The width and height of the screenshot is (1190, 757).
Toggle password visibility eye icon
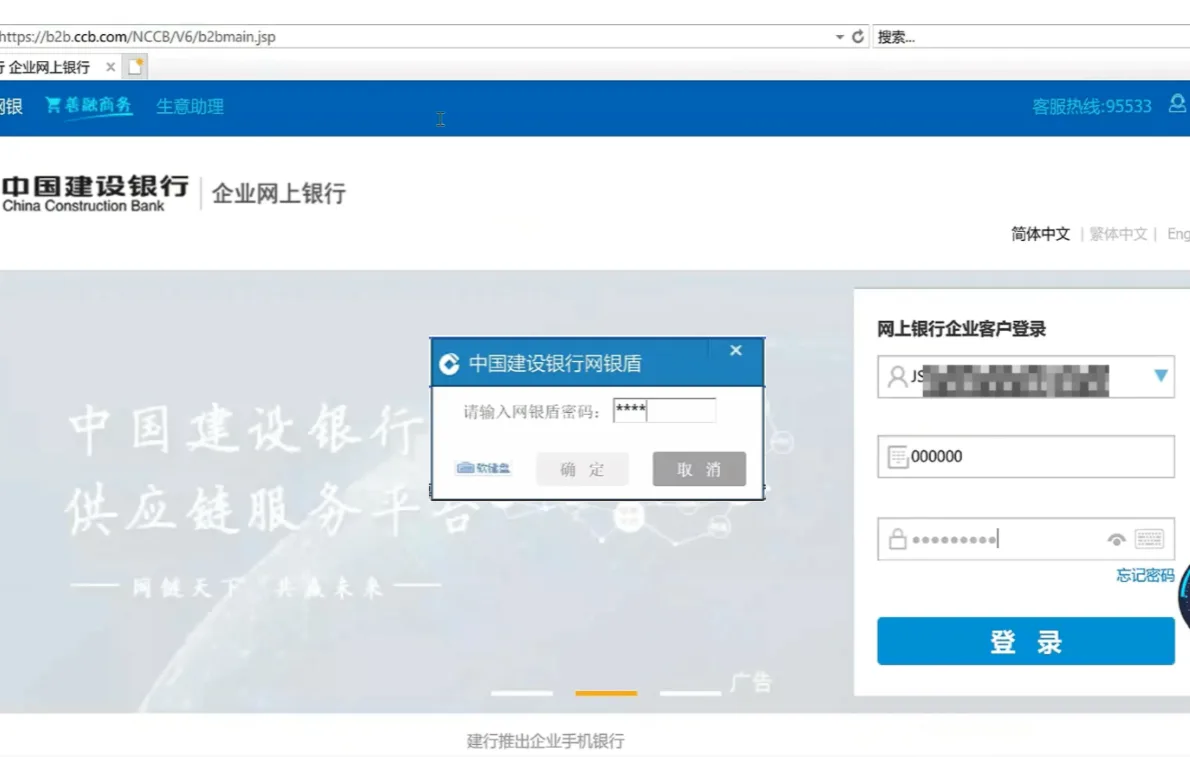(x=1116, y=540)
